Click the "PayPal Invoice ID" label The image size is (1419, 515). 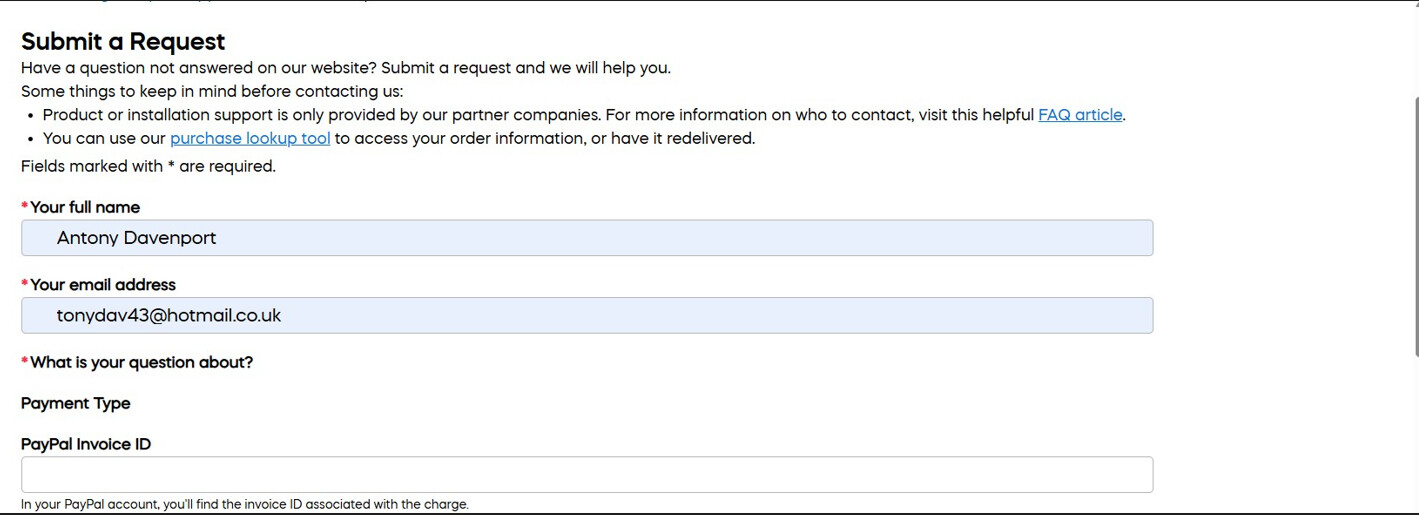[86, 444]
